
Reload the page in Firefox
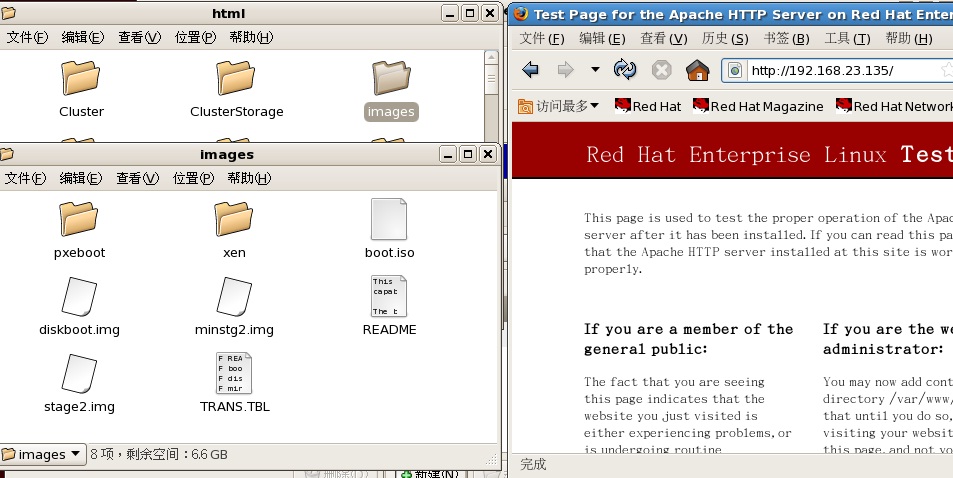click(x=625, y=70)
